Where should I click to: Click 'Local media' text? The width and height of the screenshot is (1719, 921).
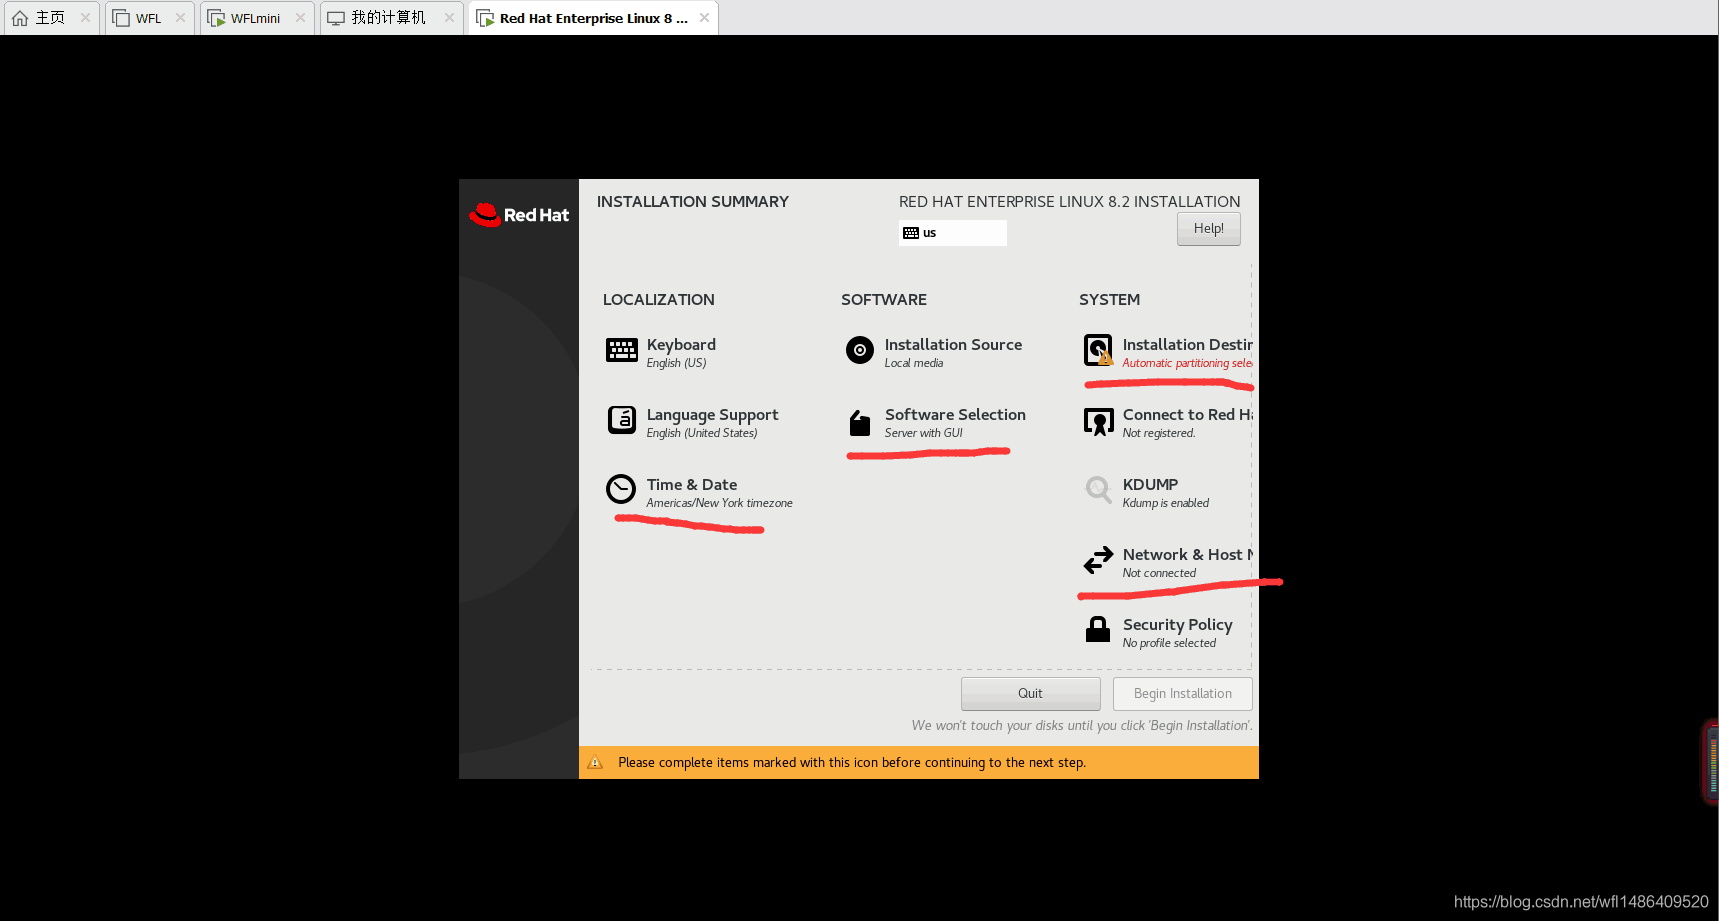(913, 363)
